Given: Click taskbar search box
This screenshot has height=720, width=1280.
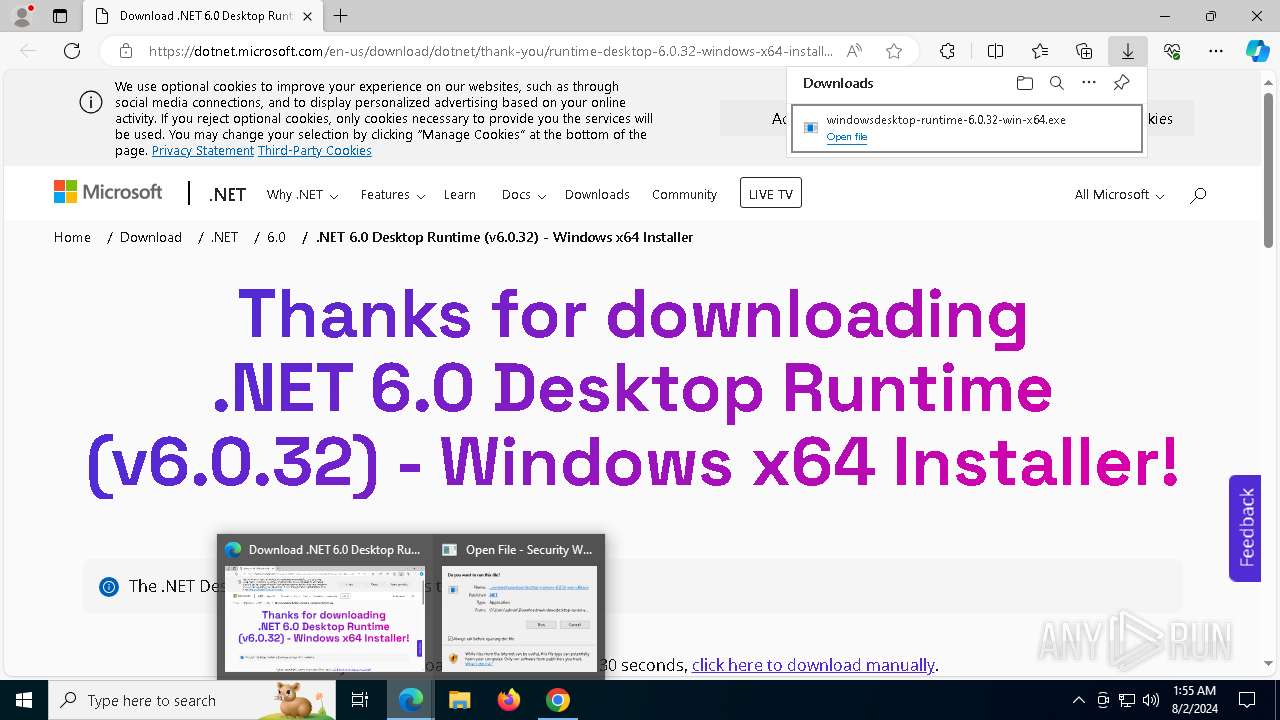Looking at the screenshot, I should point(192,700).
